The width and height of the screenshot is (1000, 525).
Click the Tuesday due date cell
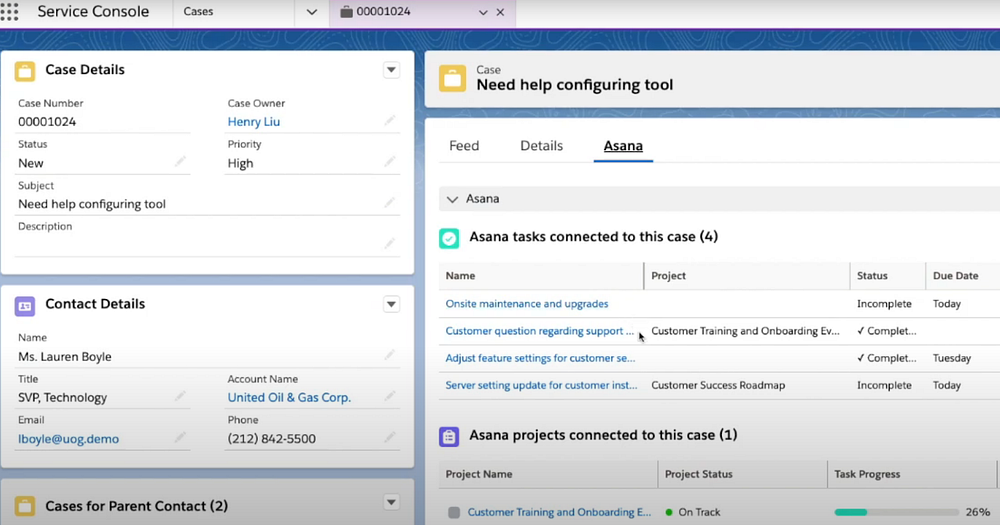click(x=952, y=358)
